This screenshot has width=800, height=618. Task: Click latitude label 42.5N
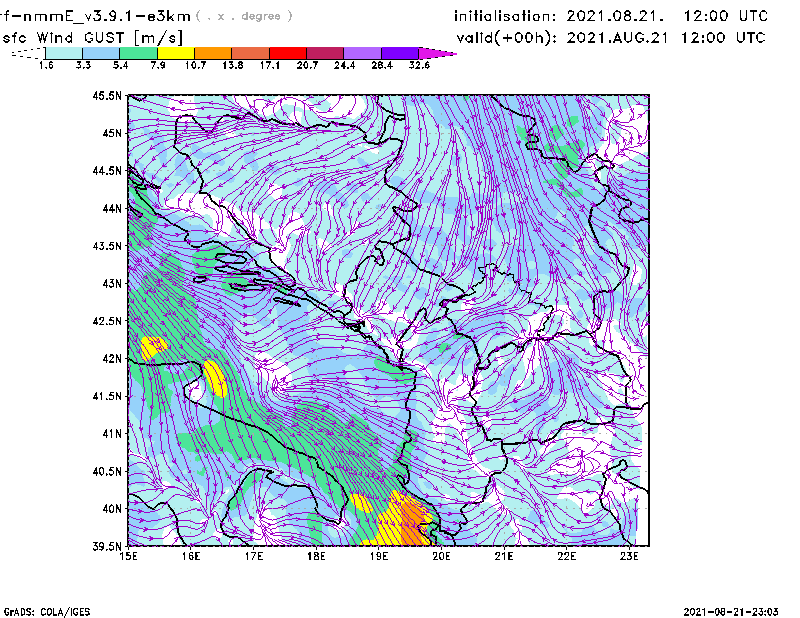107,321
